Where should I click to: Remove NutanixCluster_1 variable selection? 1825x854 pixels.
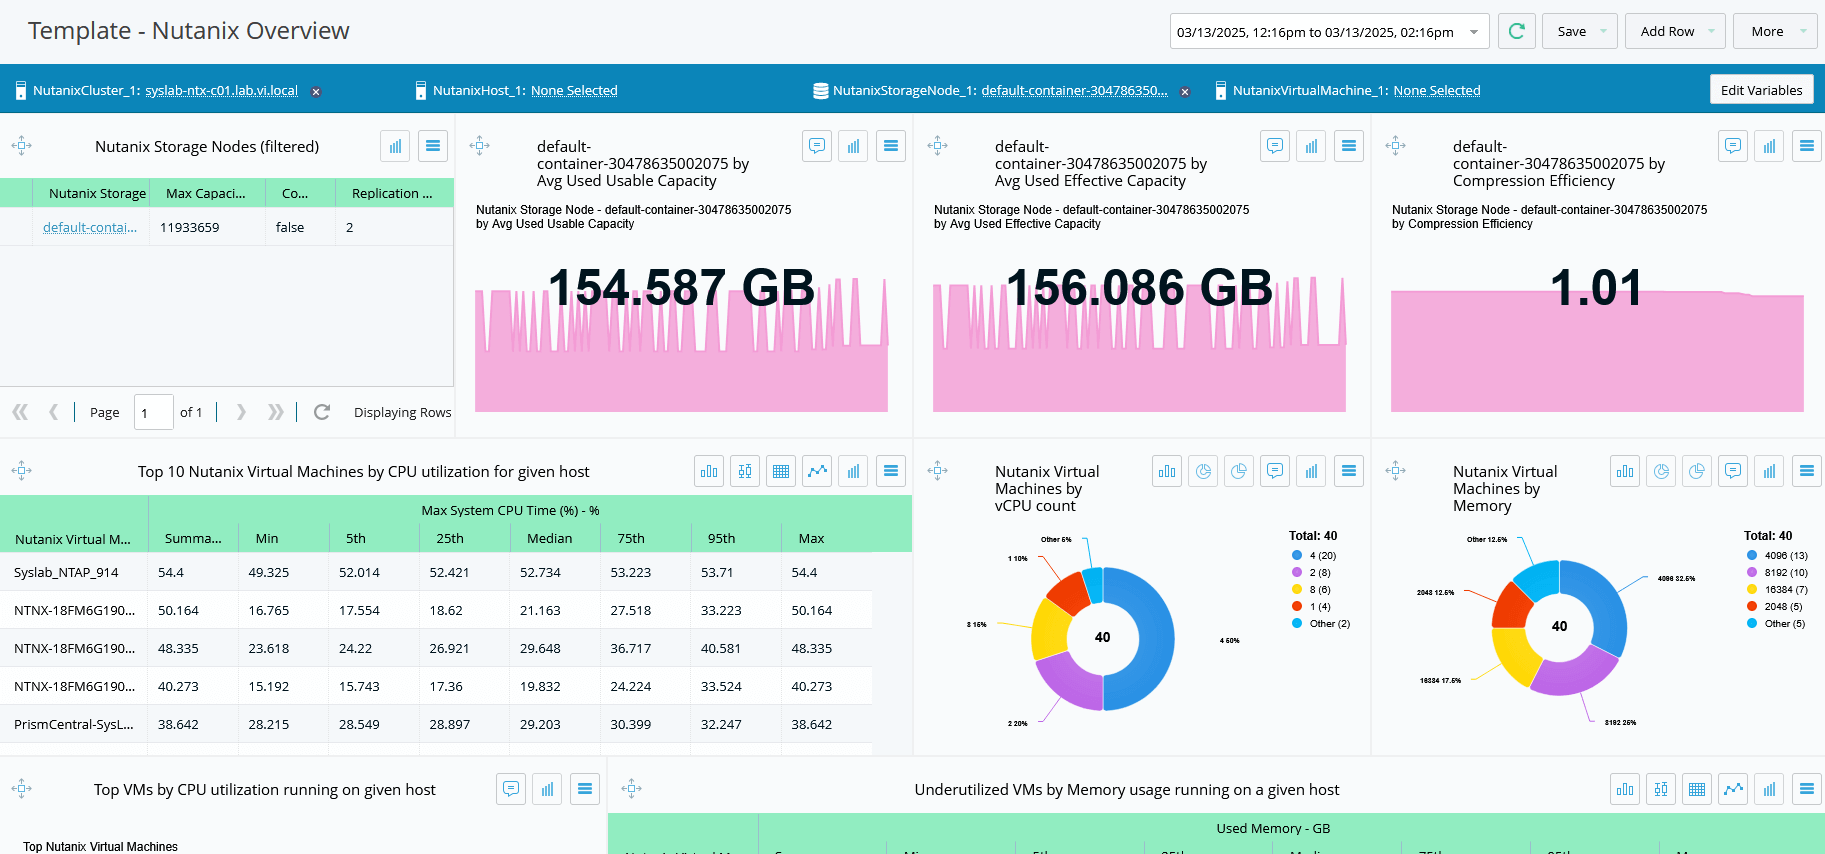(x=316, y=91)
